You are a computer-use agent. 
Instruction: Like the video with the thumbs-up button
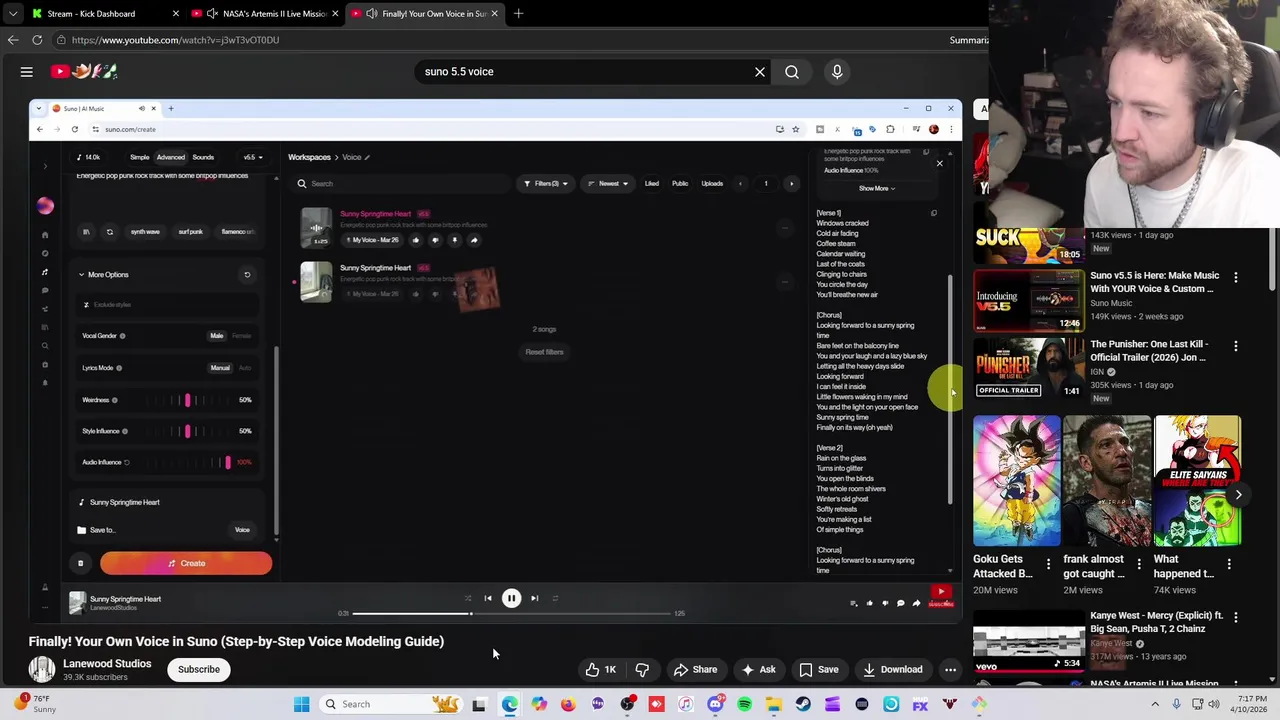[x=602, y=670]
